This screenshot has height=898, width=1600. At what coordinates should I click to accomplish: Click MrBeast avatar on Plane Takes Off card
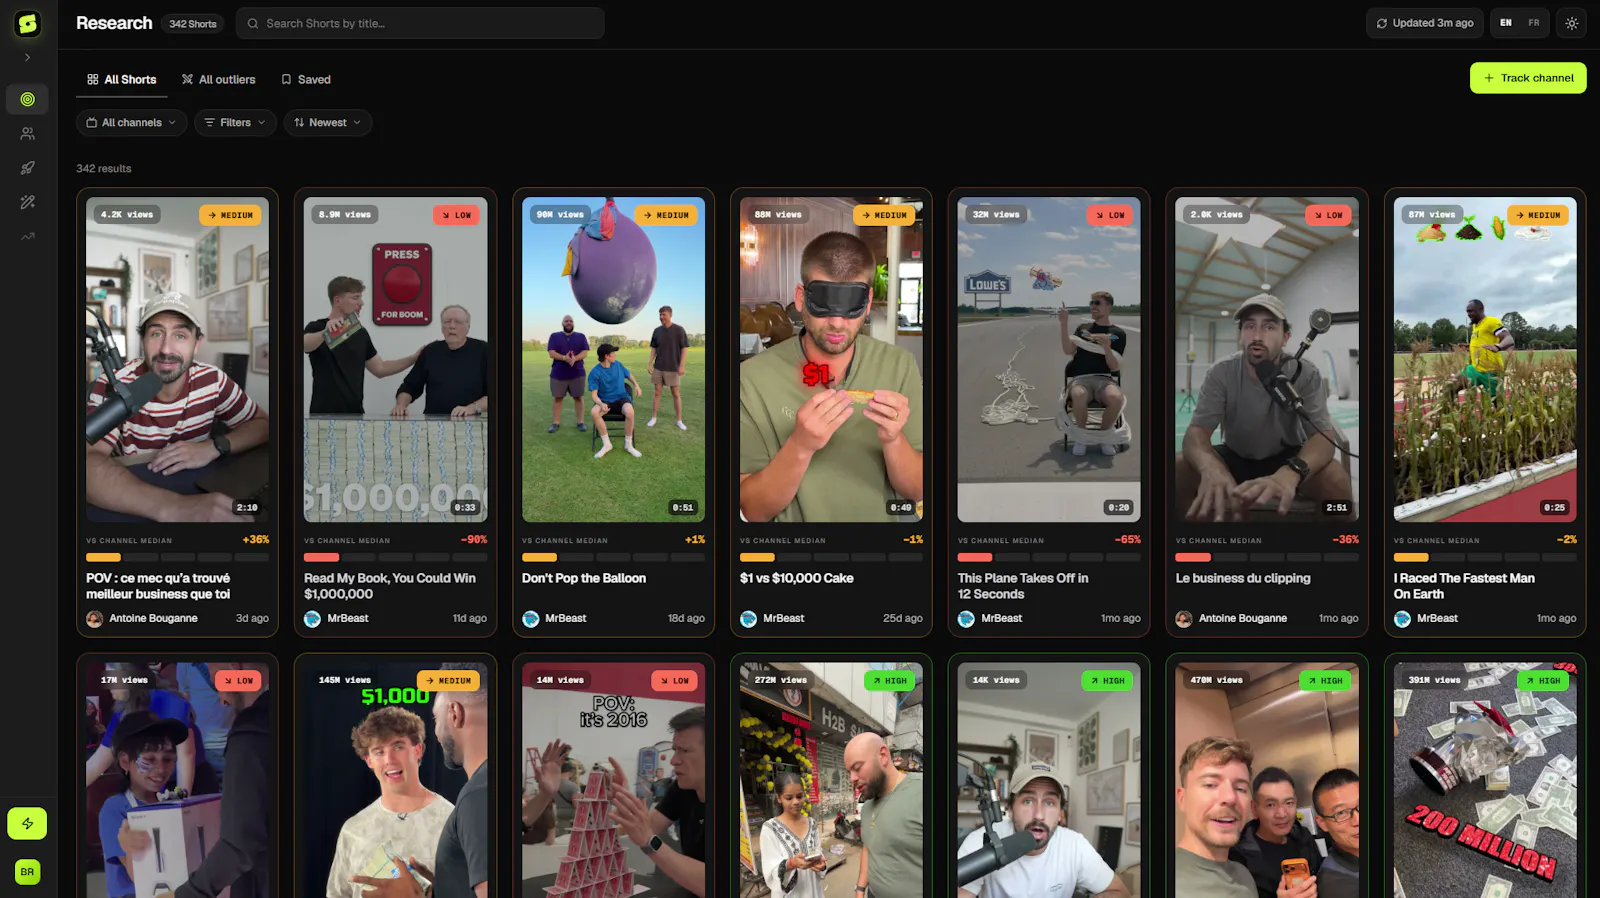[x=967, y=619]
